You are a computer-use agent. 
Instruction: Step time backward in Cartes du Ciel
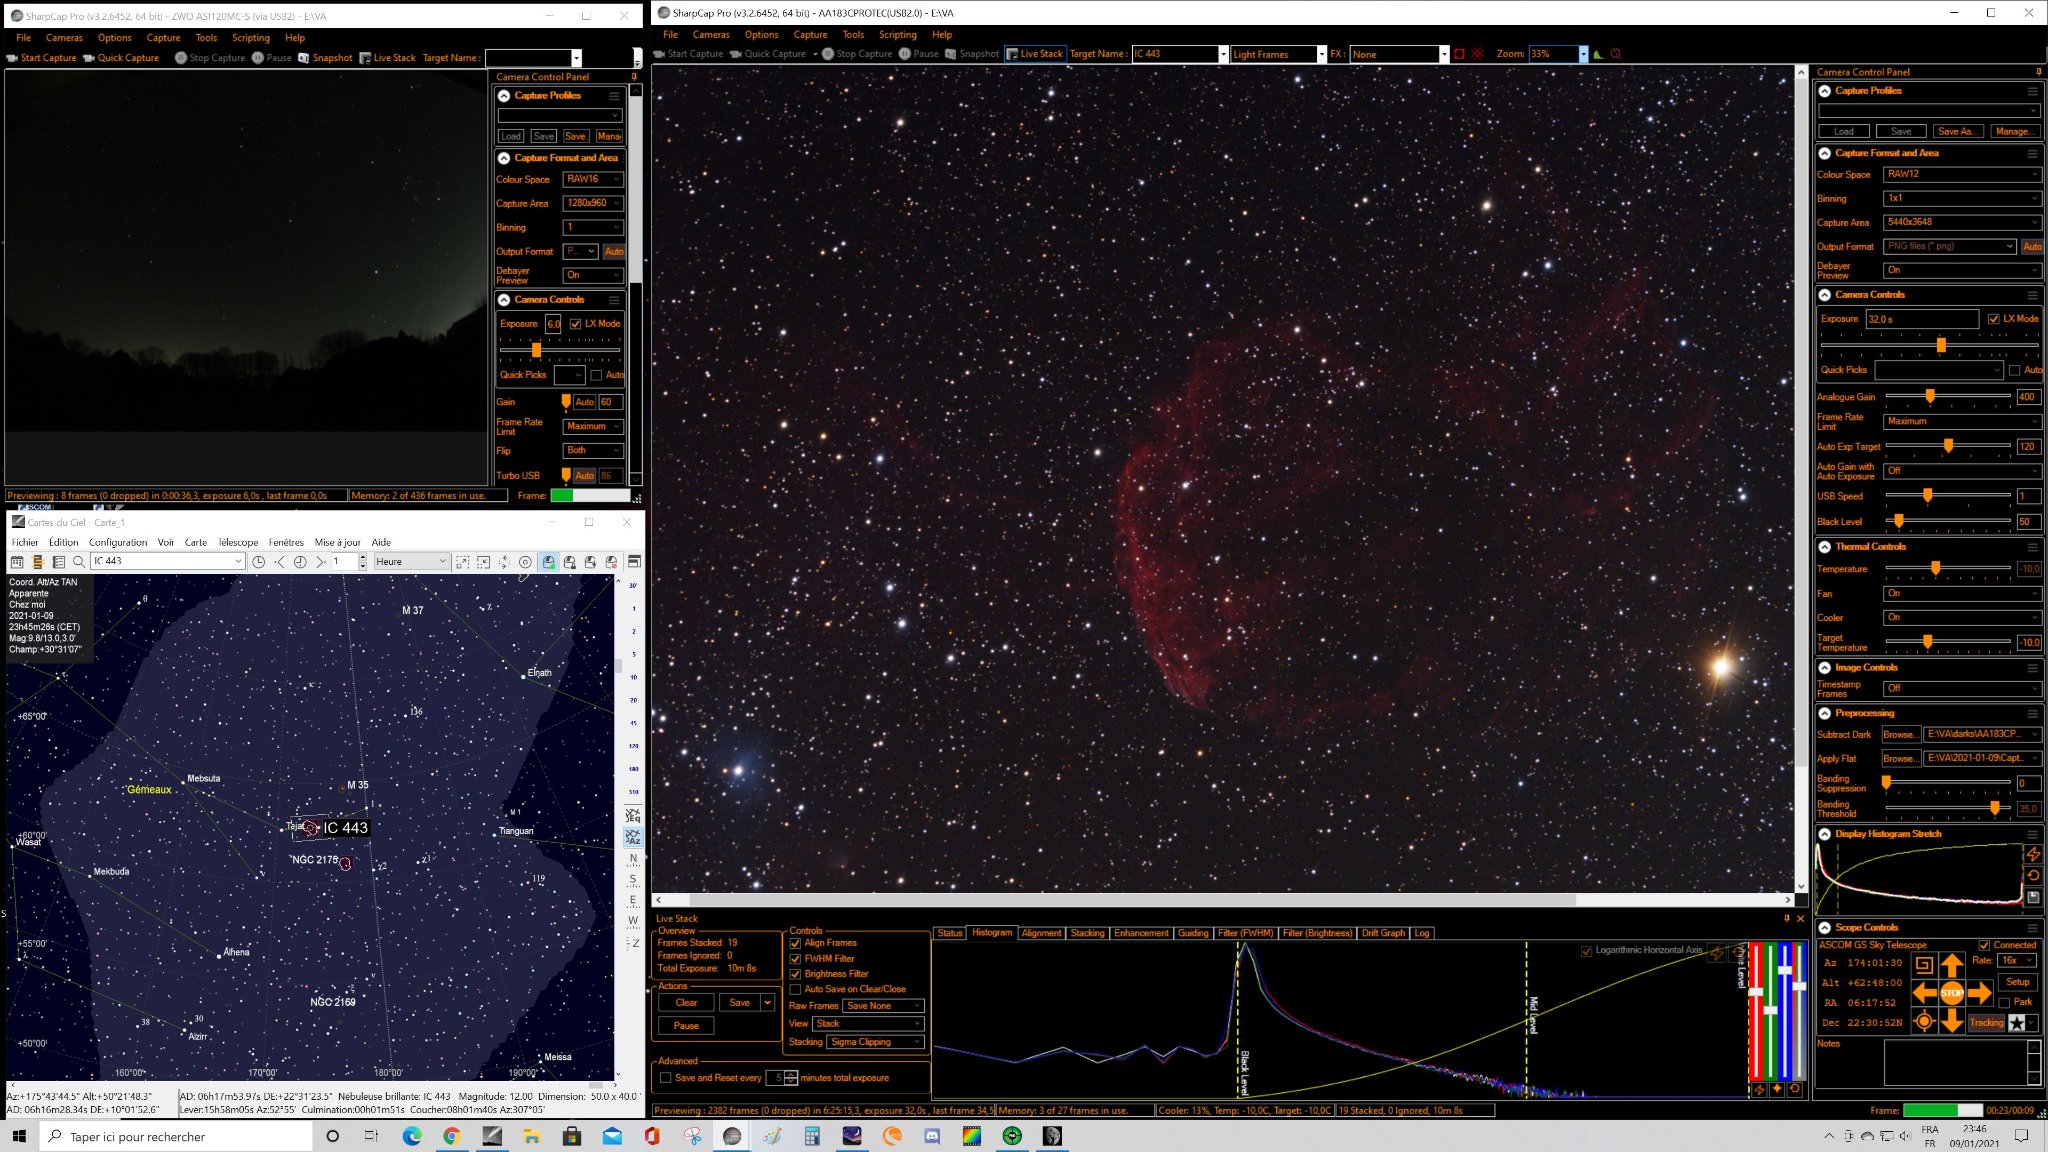tap(280, 562)
